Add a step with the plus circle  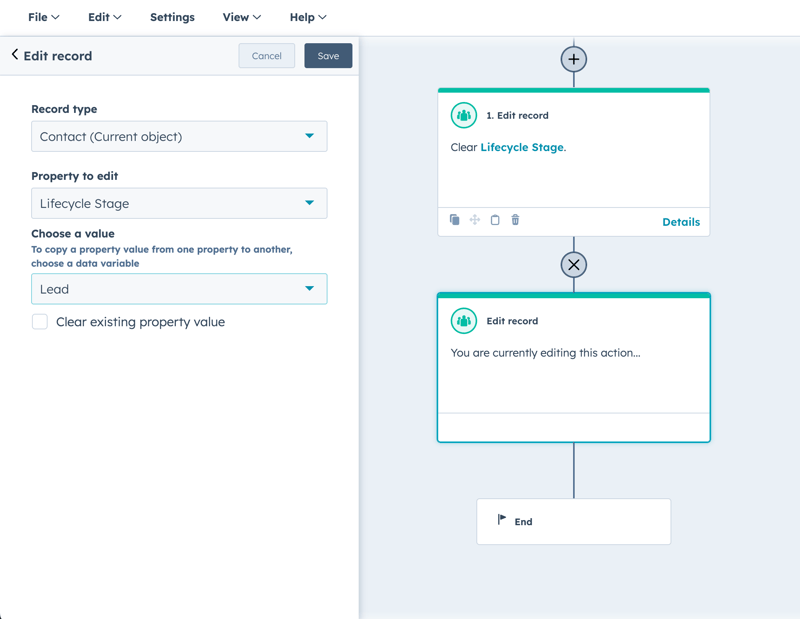[x=573, y=59]
